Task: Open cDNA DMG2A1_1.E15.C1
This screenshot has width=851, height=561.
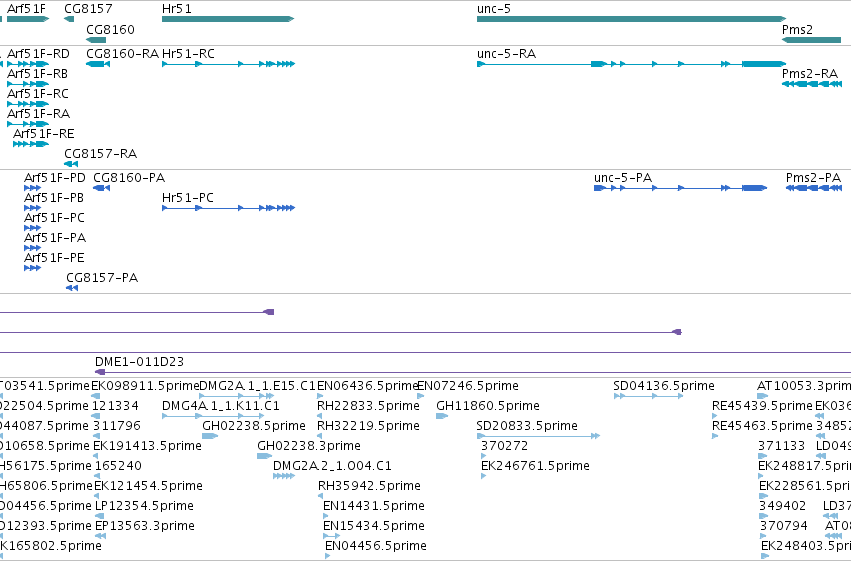Action: point(257,386)
